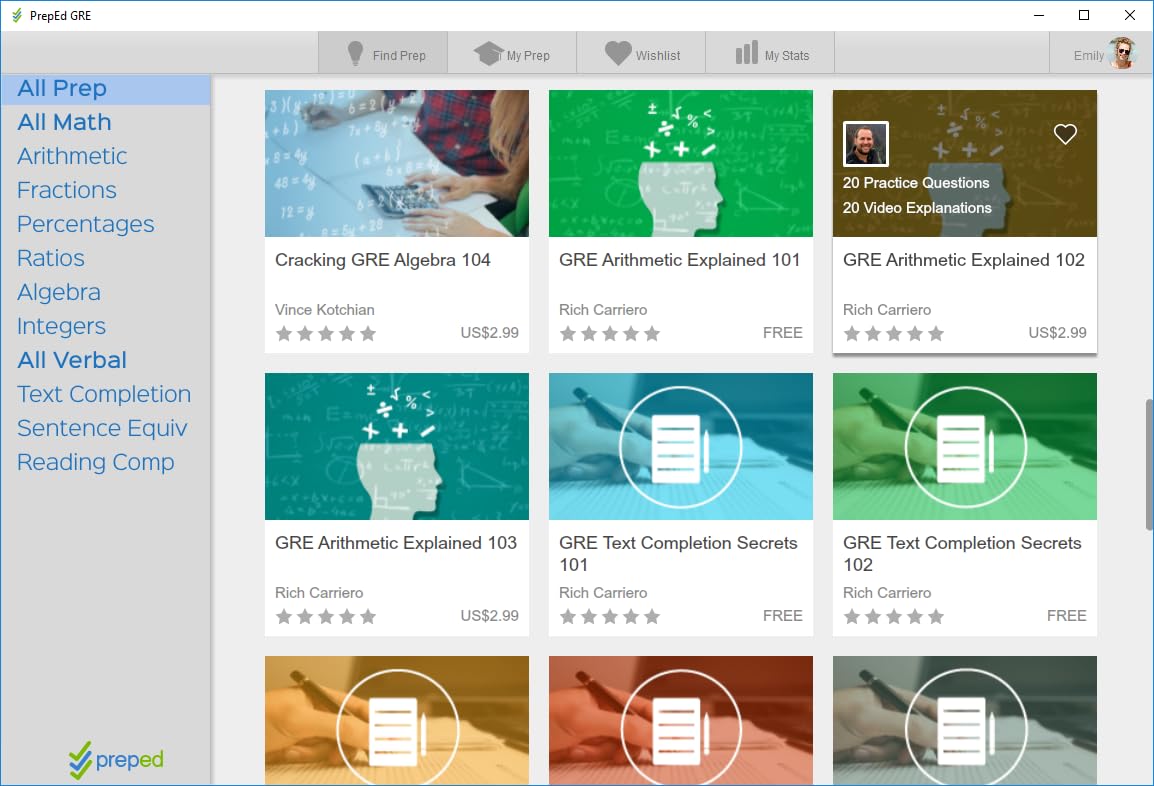
Task: Click instructor photo on Arithmetic Explained 102
Action: click(865, 144)
